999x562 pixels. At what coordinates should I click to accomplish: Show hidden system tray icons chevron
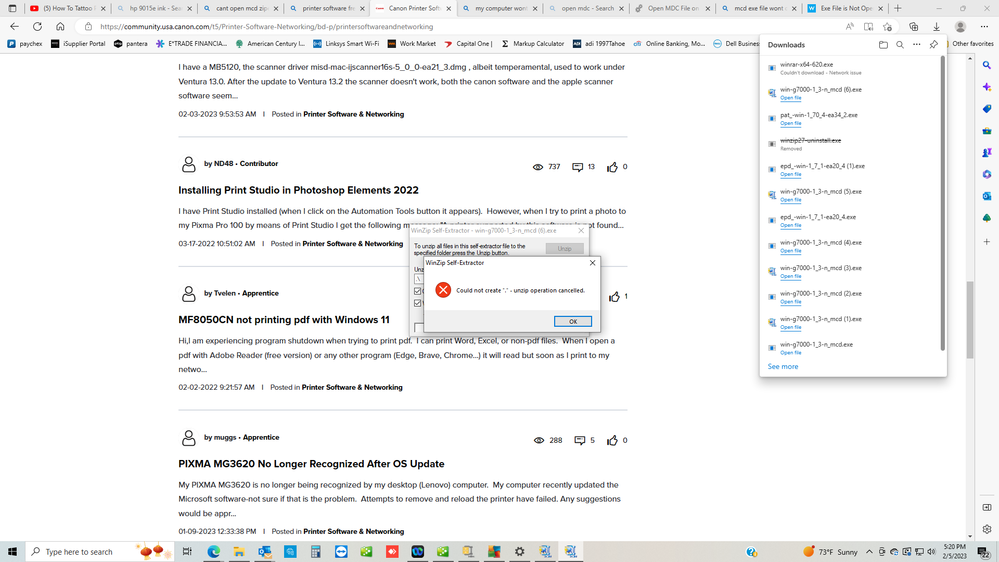tap(869, 552)
